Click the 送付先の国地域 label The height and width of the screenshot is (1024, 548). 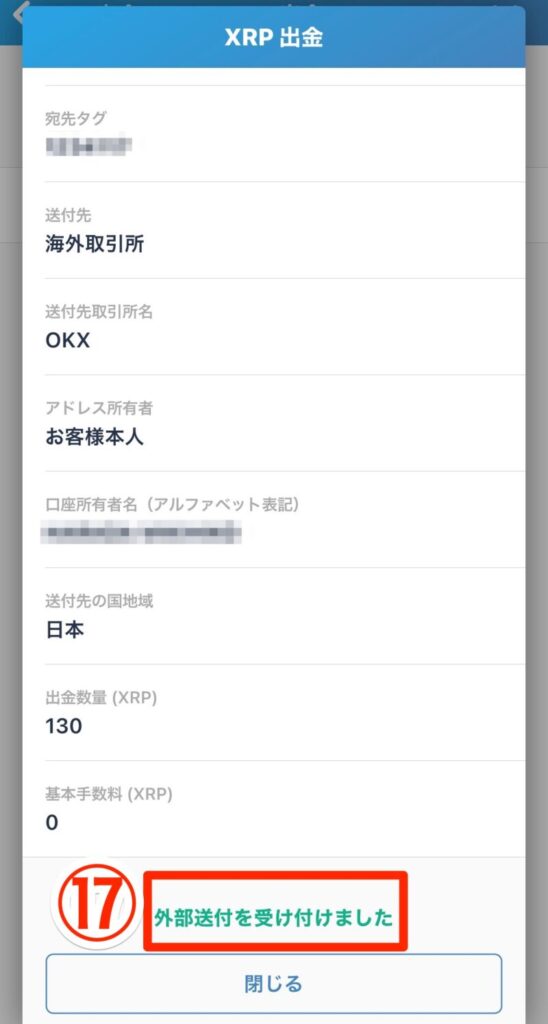click(x=99, y=601)
